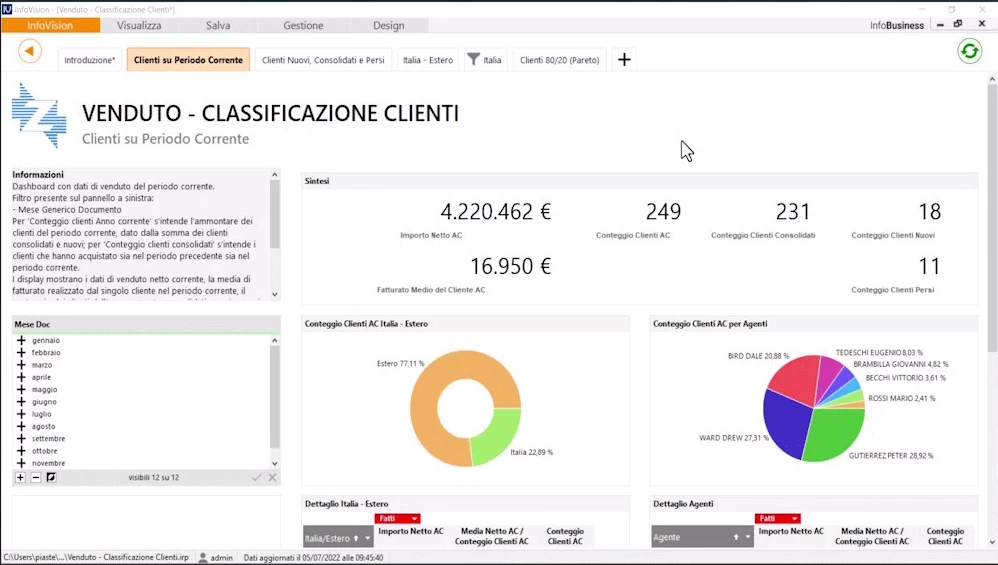Refresh data with the green reload icon
The image size is (998, 565).
(x=969, y=51)
